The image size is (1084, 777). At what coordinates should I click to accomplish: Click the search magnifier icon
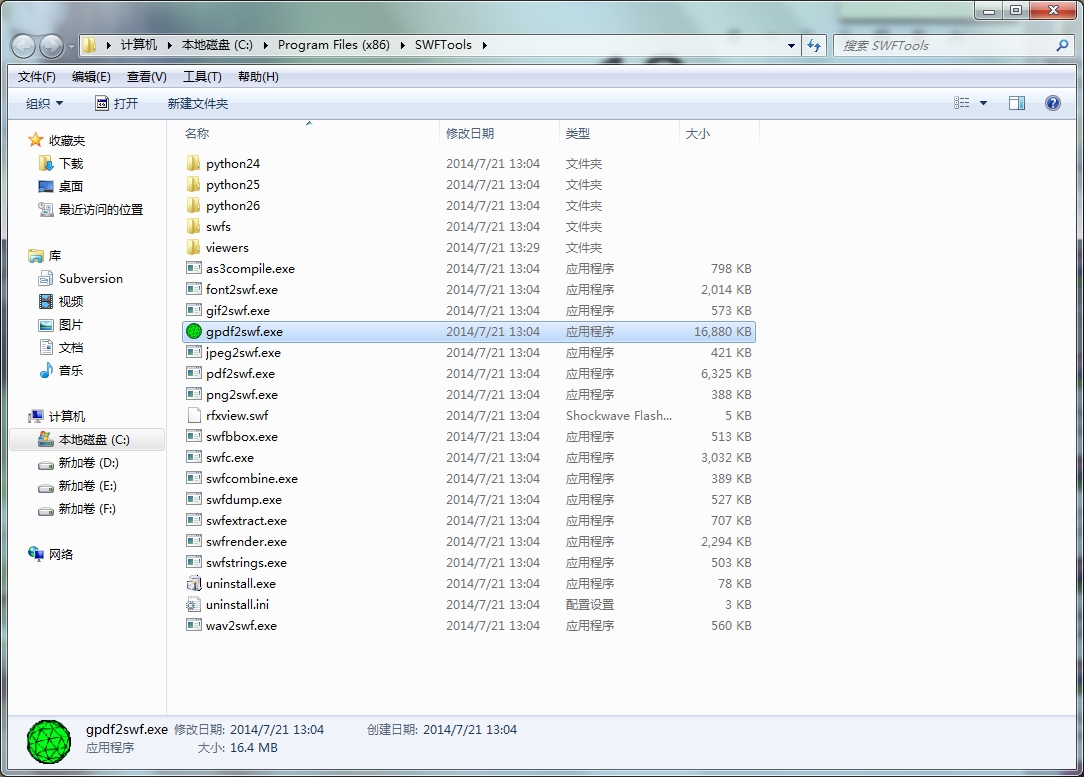1063,46
